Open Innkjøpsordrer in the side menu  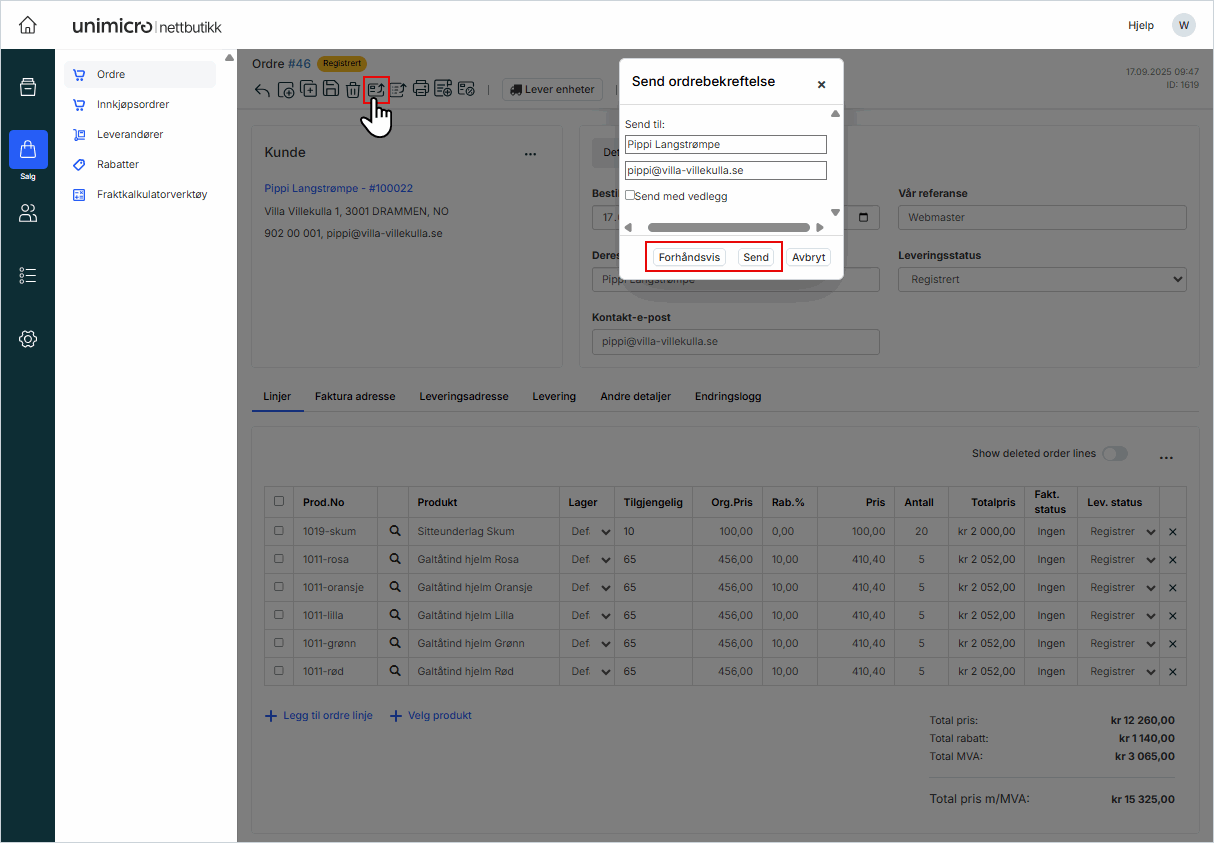pos(133,104)
